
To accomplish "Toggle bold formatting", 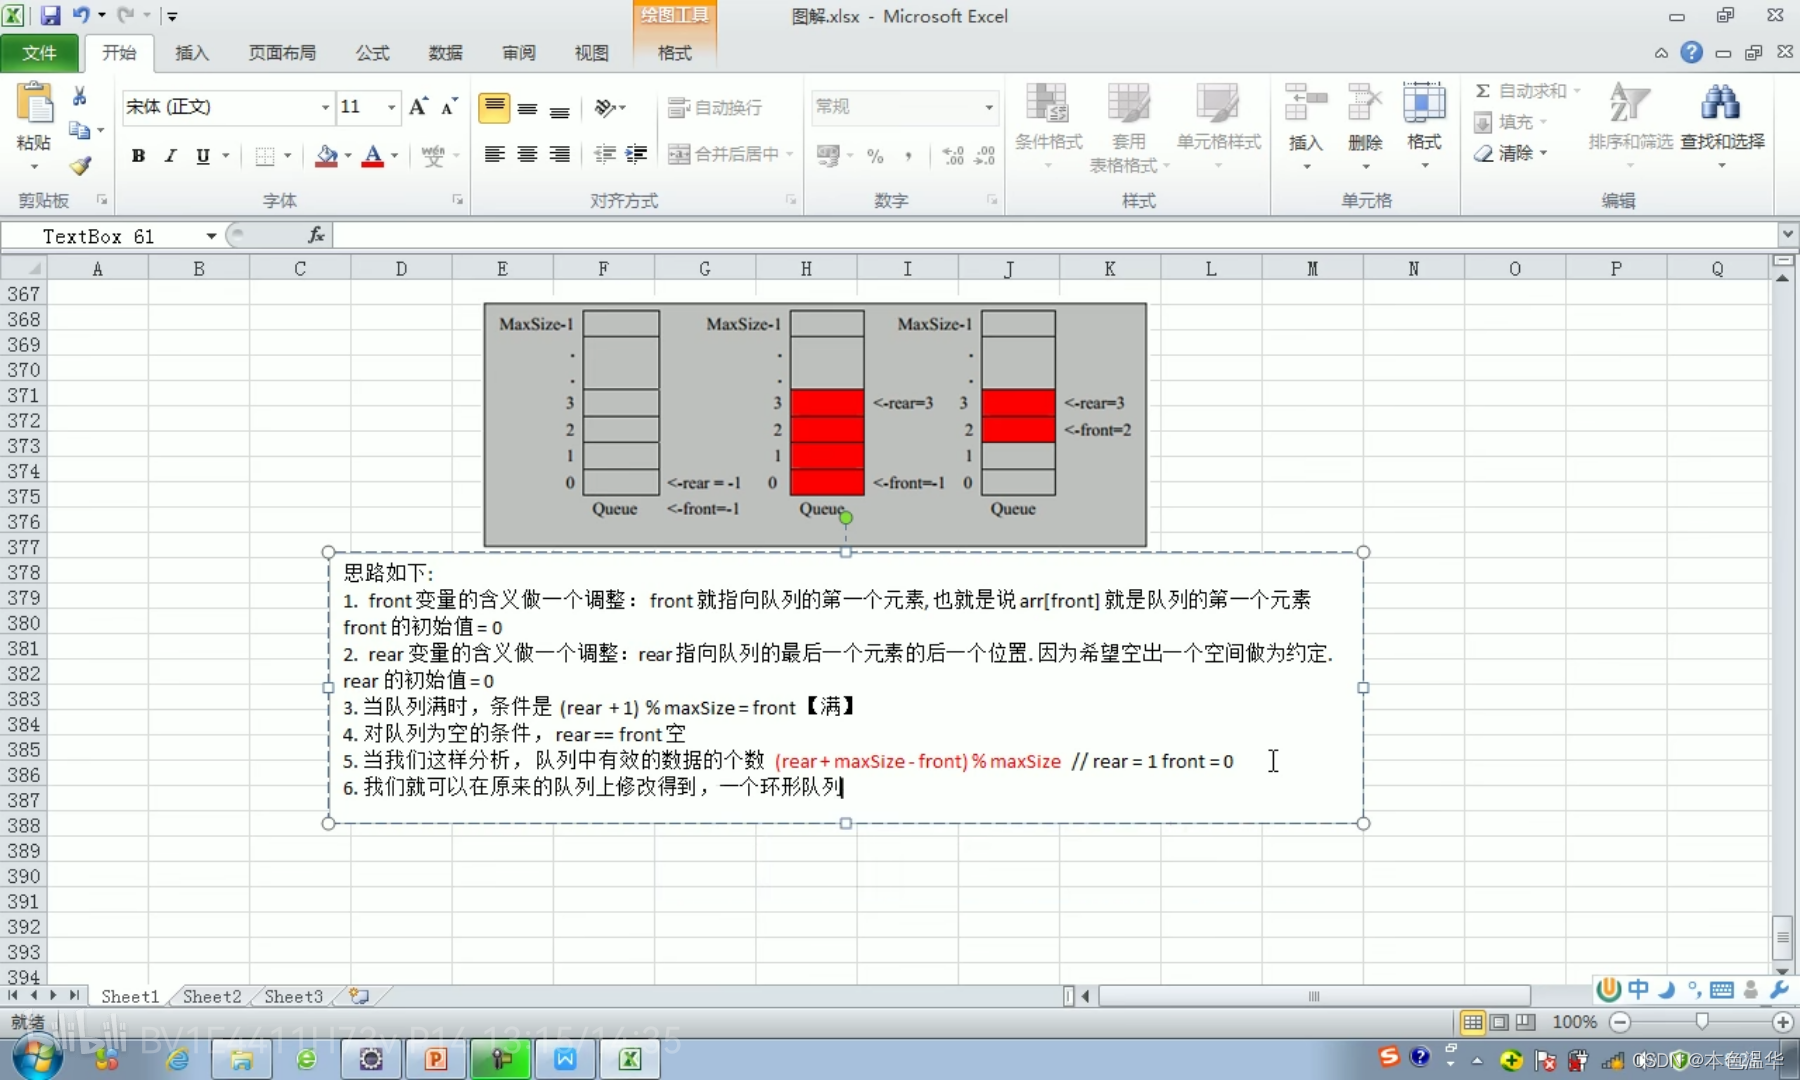I will pos(138,156).
